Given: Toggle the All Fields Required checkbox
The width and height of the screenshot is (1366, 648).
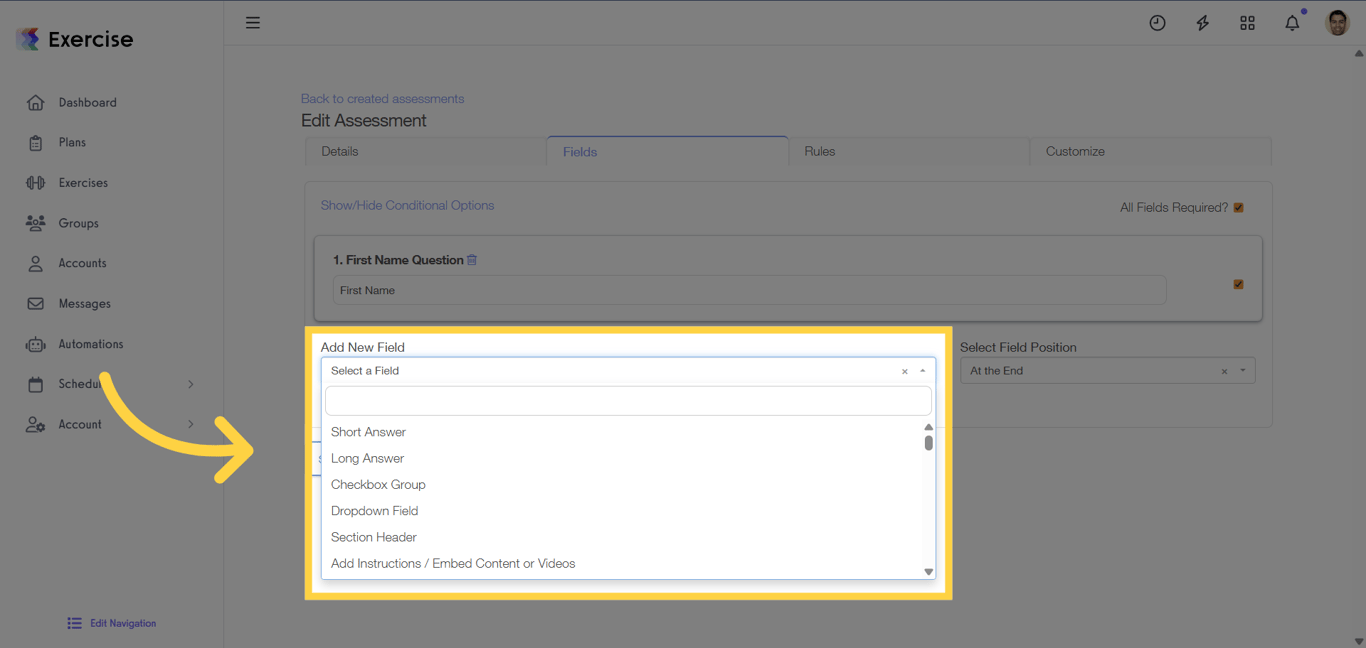Looking at the screenshot, I should pos(1238,207).
